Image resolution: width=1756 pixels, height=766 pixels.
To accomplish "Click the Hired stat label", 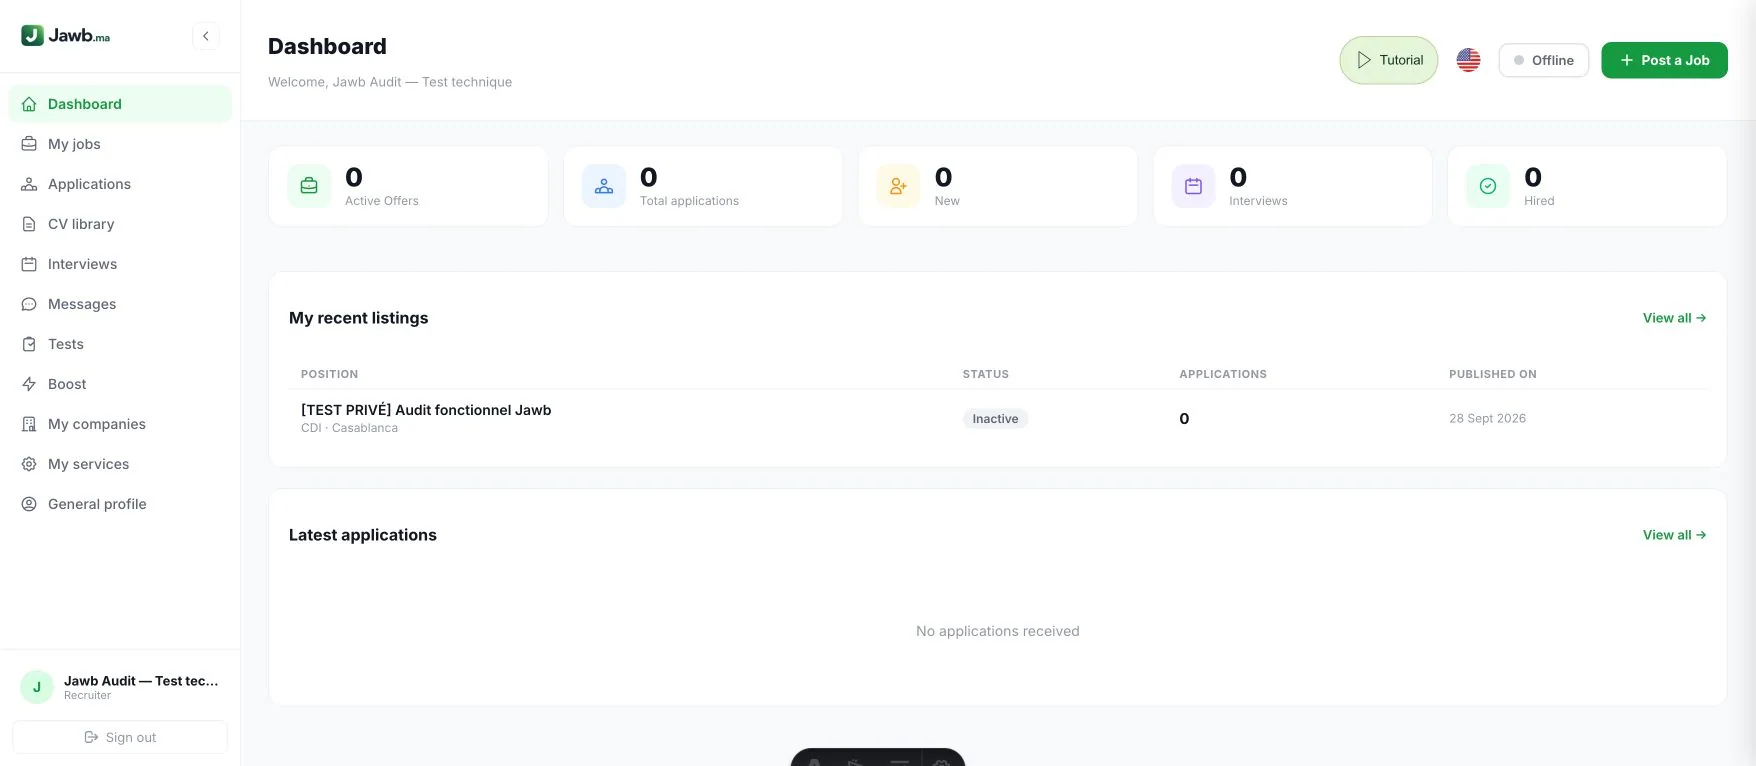I will tap(1539, 201).
